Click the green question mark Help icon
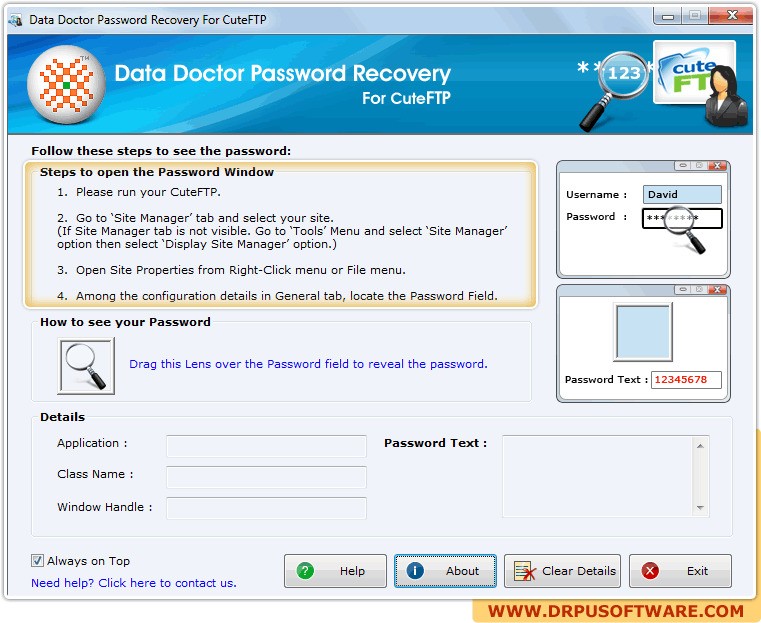This screenshot has width=761, height=623. (x=305, y=571)
